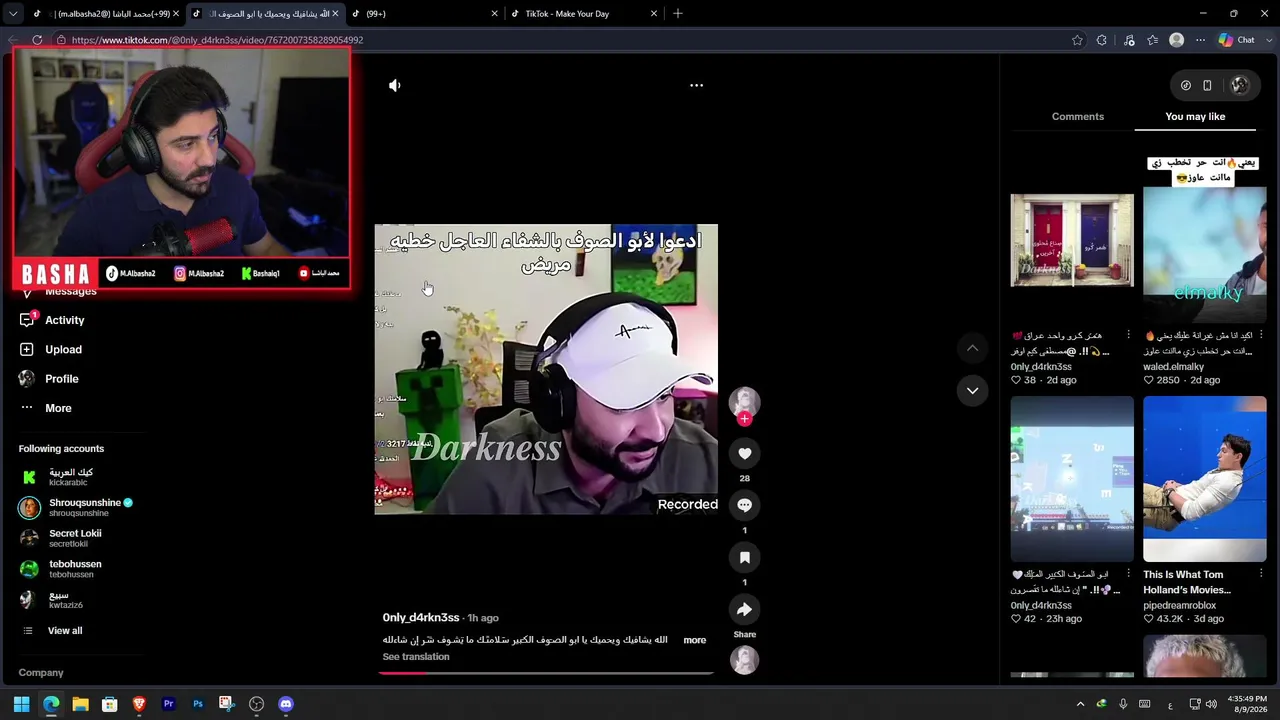Bookmark the video with the favorites icon
This screenshot has height=720, width=1280.
tap(745, 557)
